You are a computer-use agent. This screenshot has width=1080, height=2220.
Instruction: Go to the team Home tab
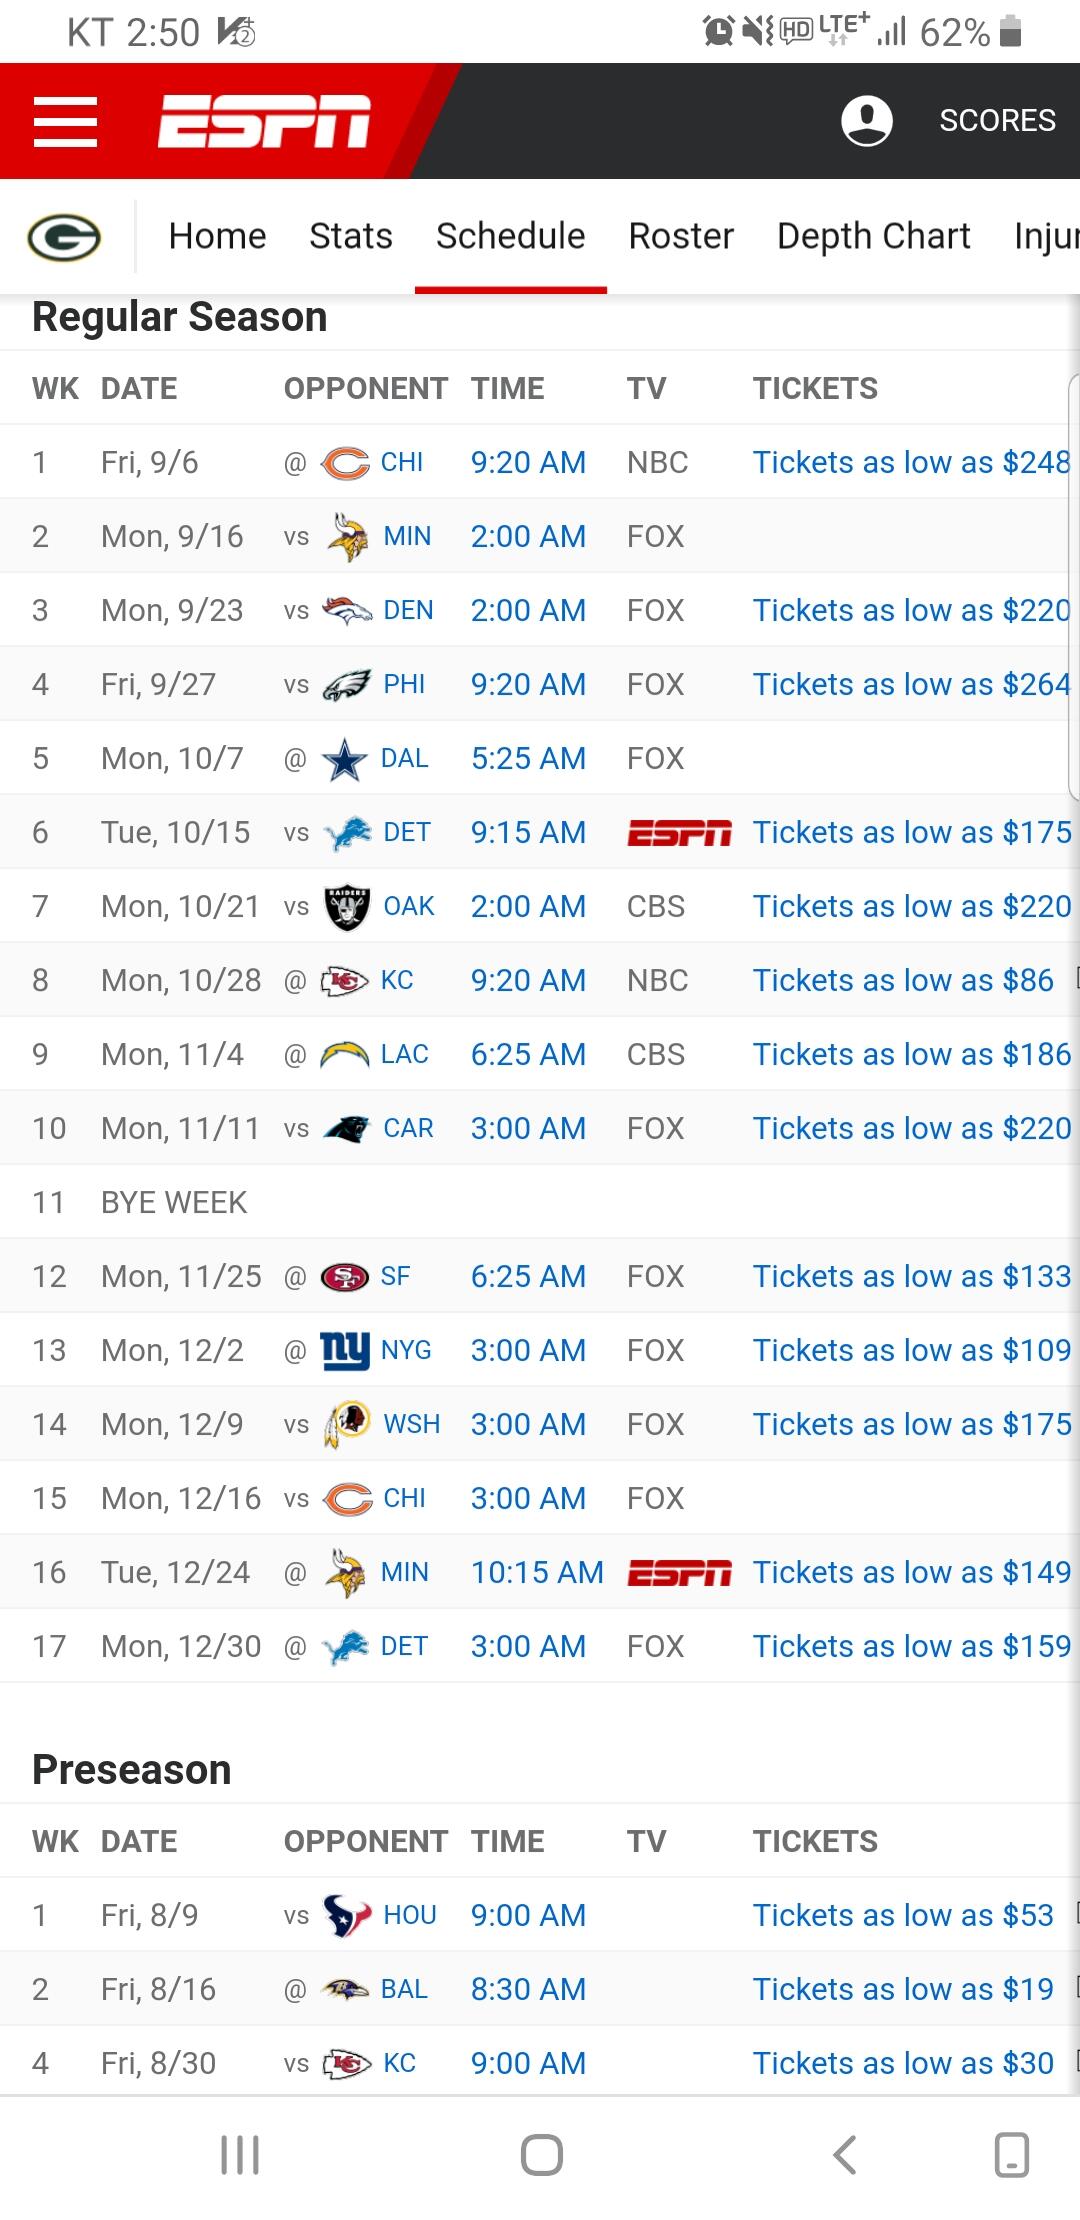(x=217, y=236)
